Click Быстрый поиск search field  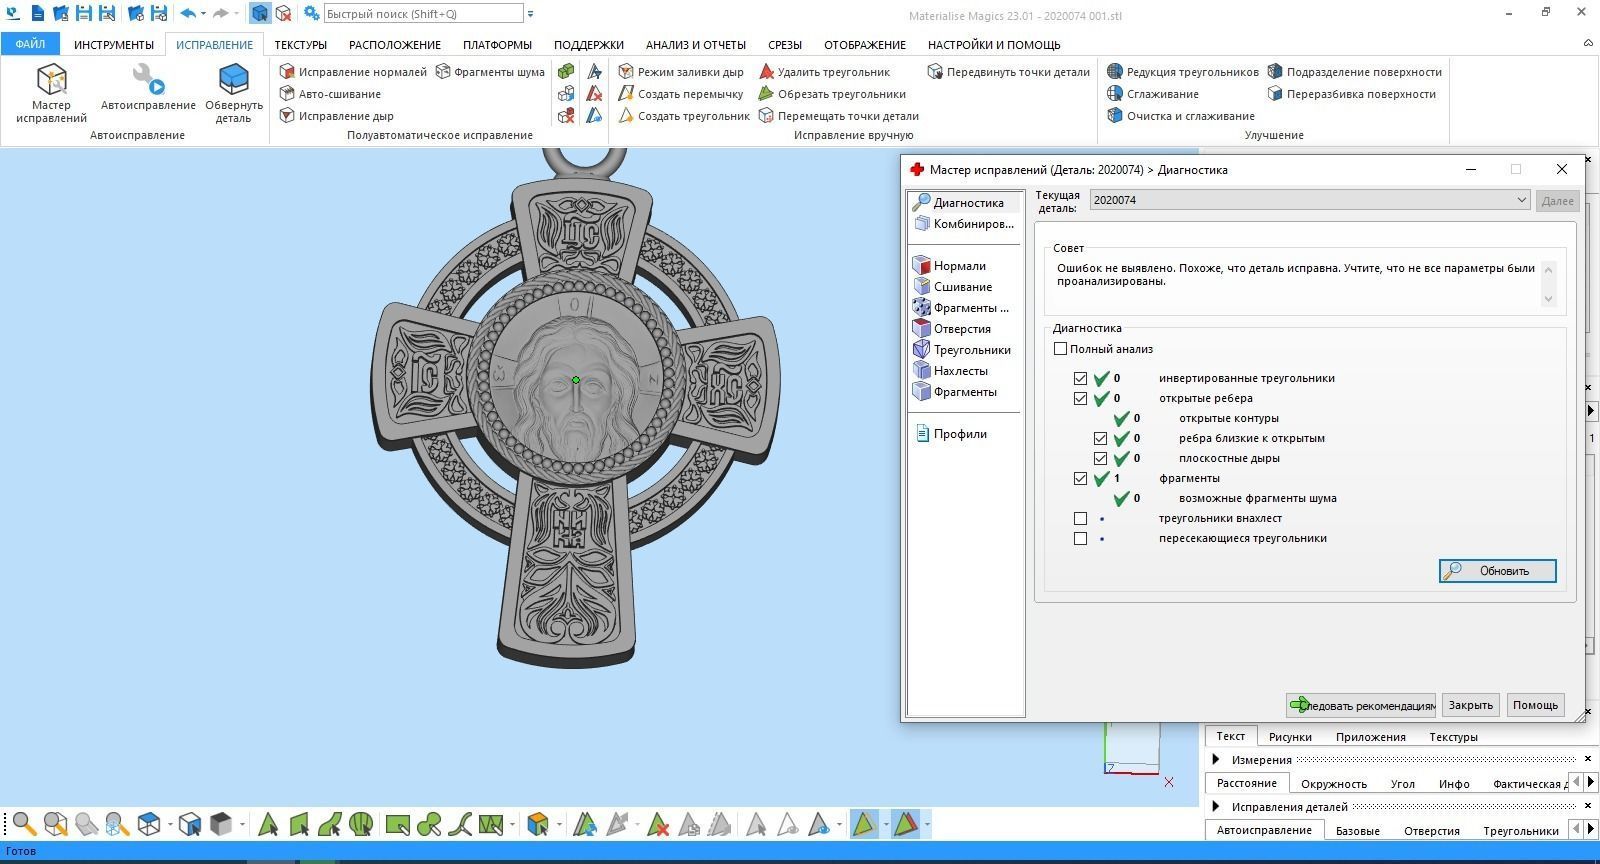(423, 14)
